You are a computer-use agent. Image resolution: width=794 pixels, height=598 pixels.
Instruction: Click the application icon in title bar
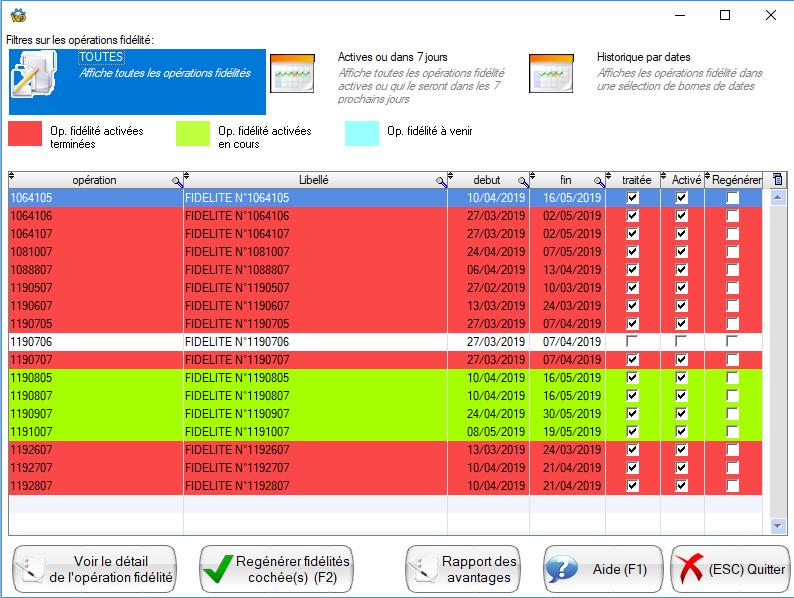click(17, 15)
